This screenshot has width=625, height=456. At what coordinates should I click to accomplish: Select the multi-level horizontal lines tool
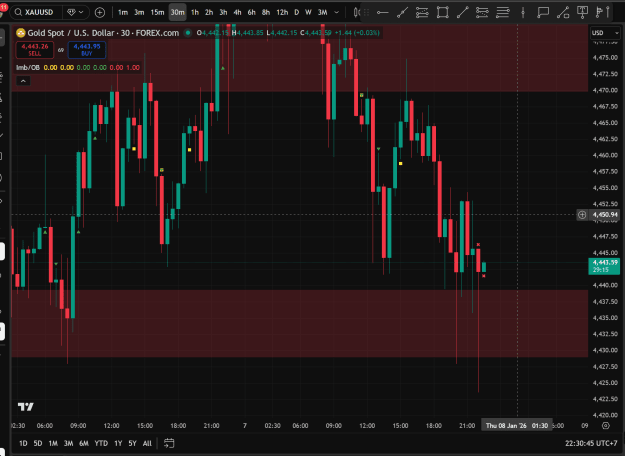click(x=503, y=12)
